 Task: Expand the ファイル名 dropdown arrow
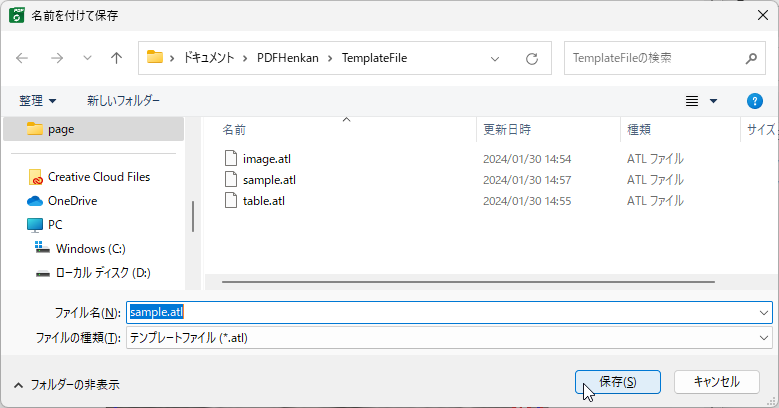pyautogui.click(x=764, y=313)
